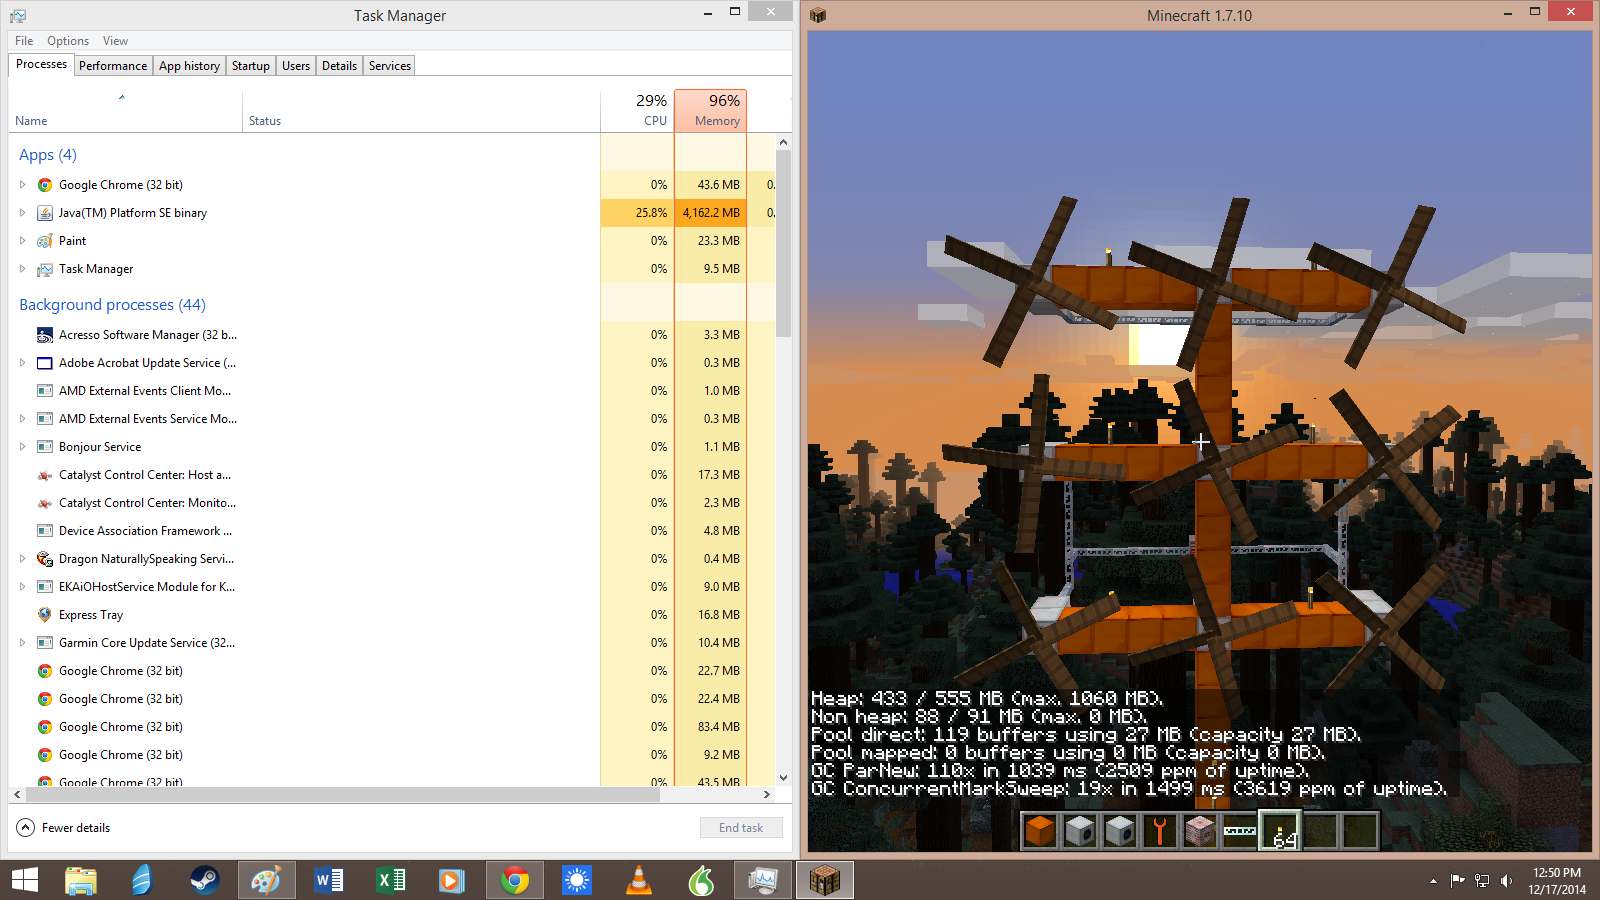The image size is (1600, 900).
Task: Collapse view with Fewer details
Action: 64,828
